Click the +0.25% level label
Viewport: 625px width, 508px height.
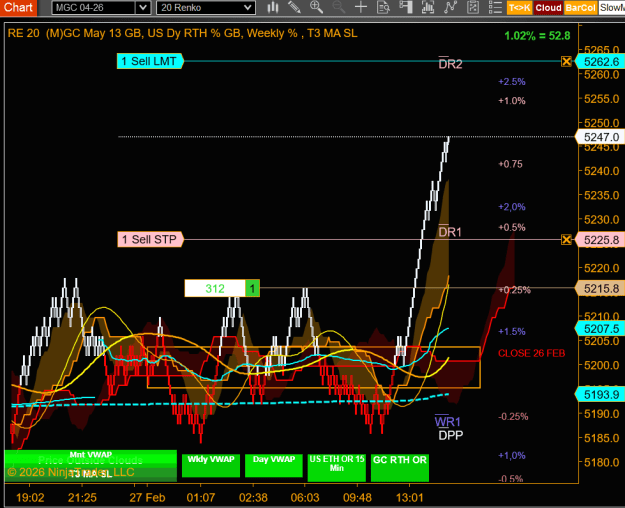point(515,290)
